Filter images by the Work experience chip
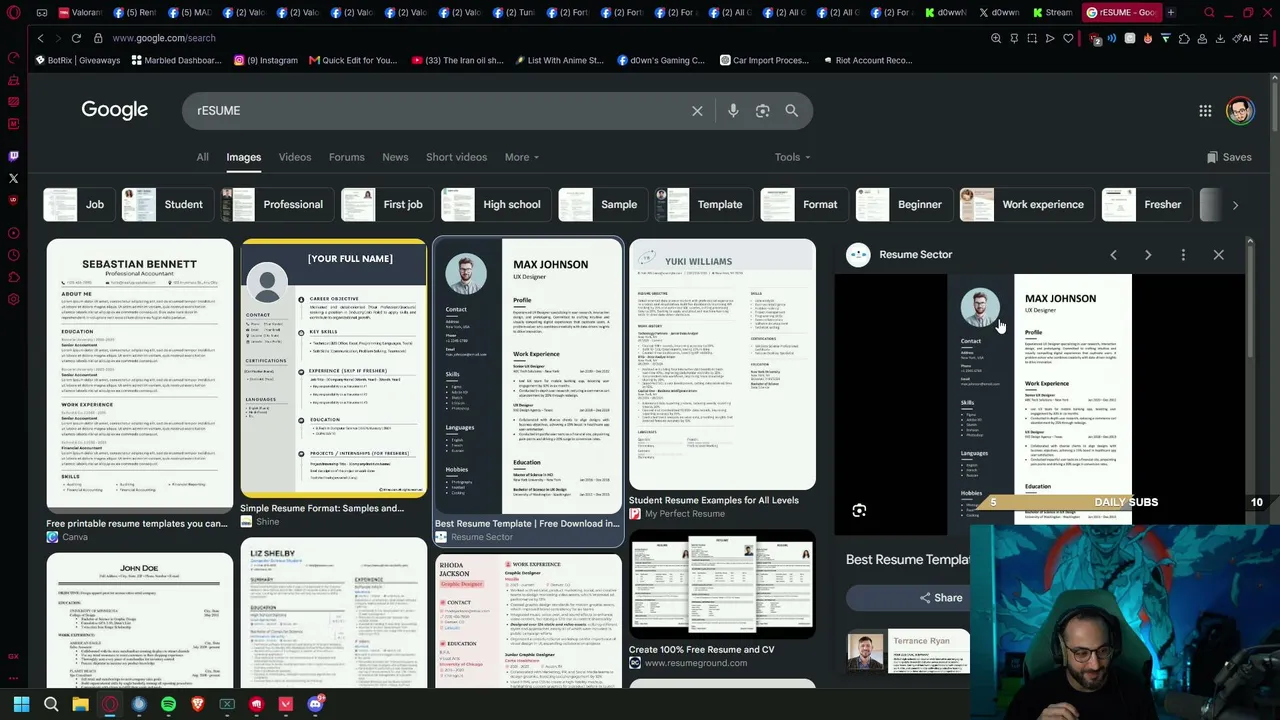Viewport: 1280px width, 720px height. coord(1025,205)
